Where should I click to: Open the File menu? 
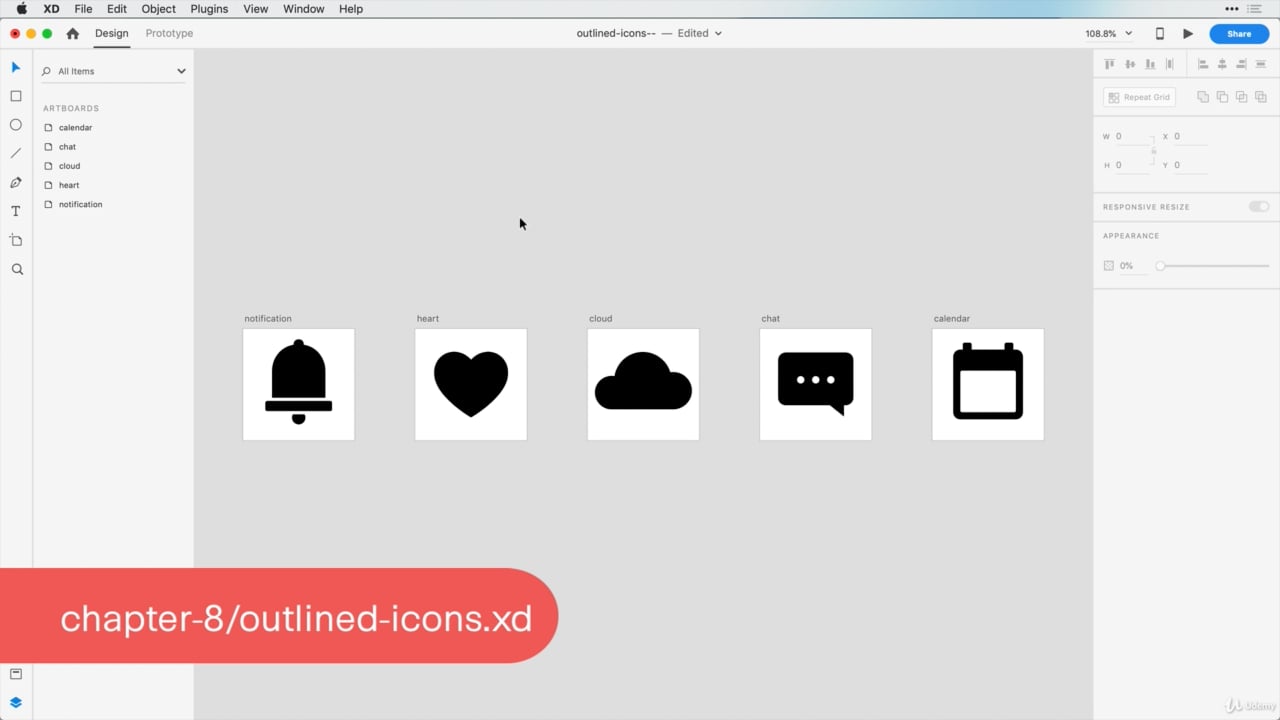[83, 9]
